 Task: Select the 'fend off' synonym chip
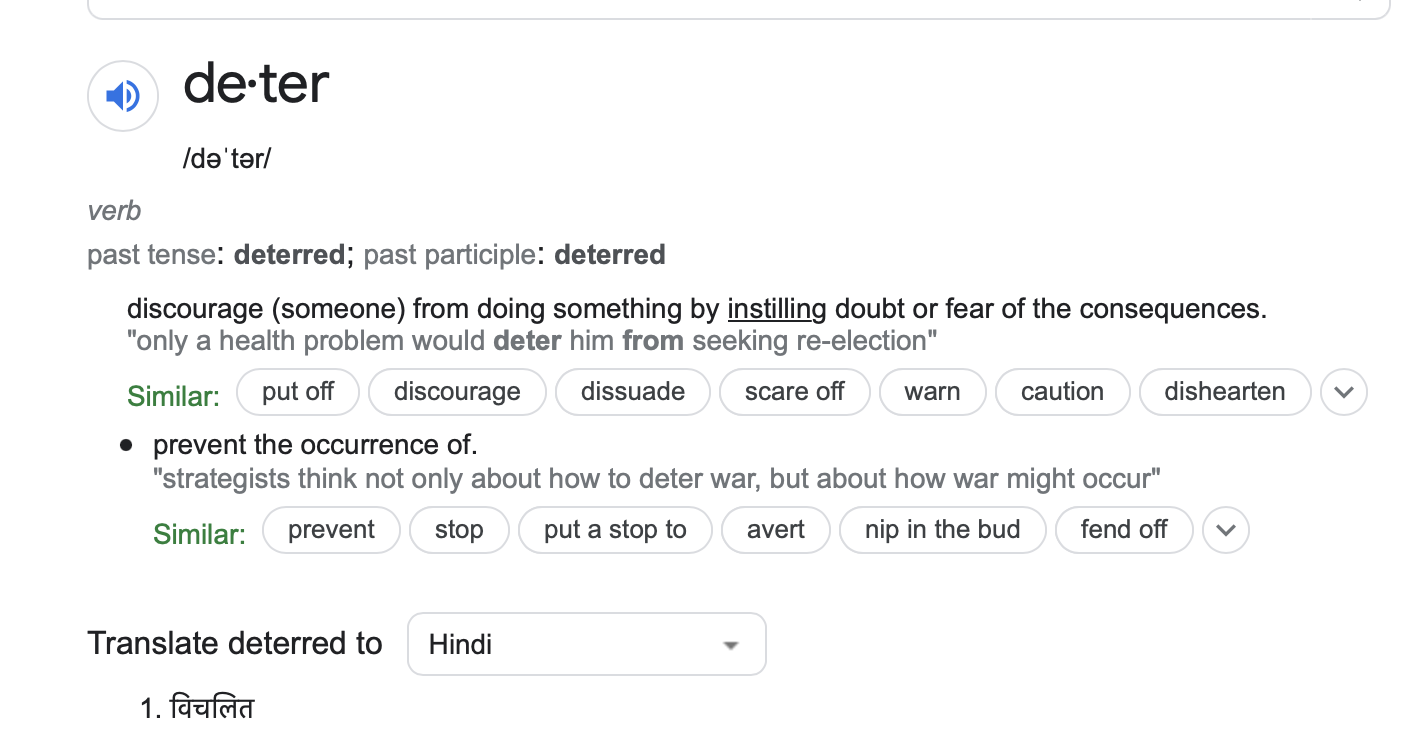point(1123,530)
